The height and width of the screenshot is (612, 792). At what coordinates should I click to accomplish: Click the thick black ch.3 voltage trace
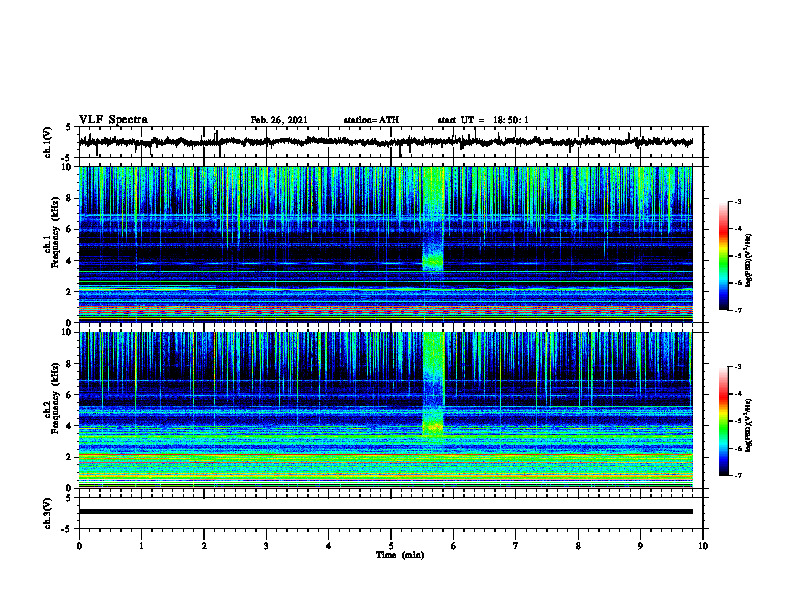tap(385, 512)
